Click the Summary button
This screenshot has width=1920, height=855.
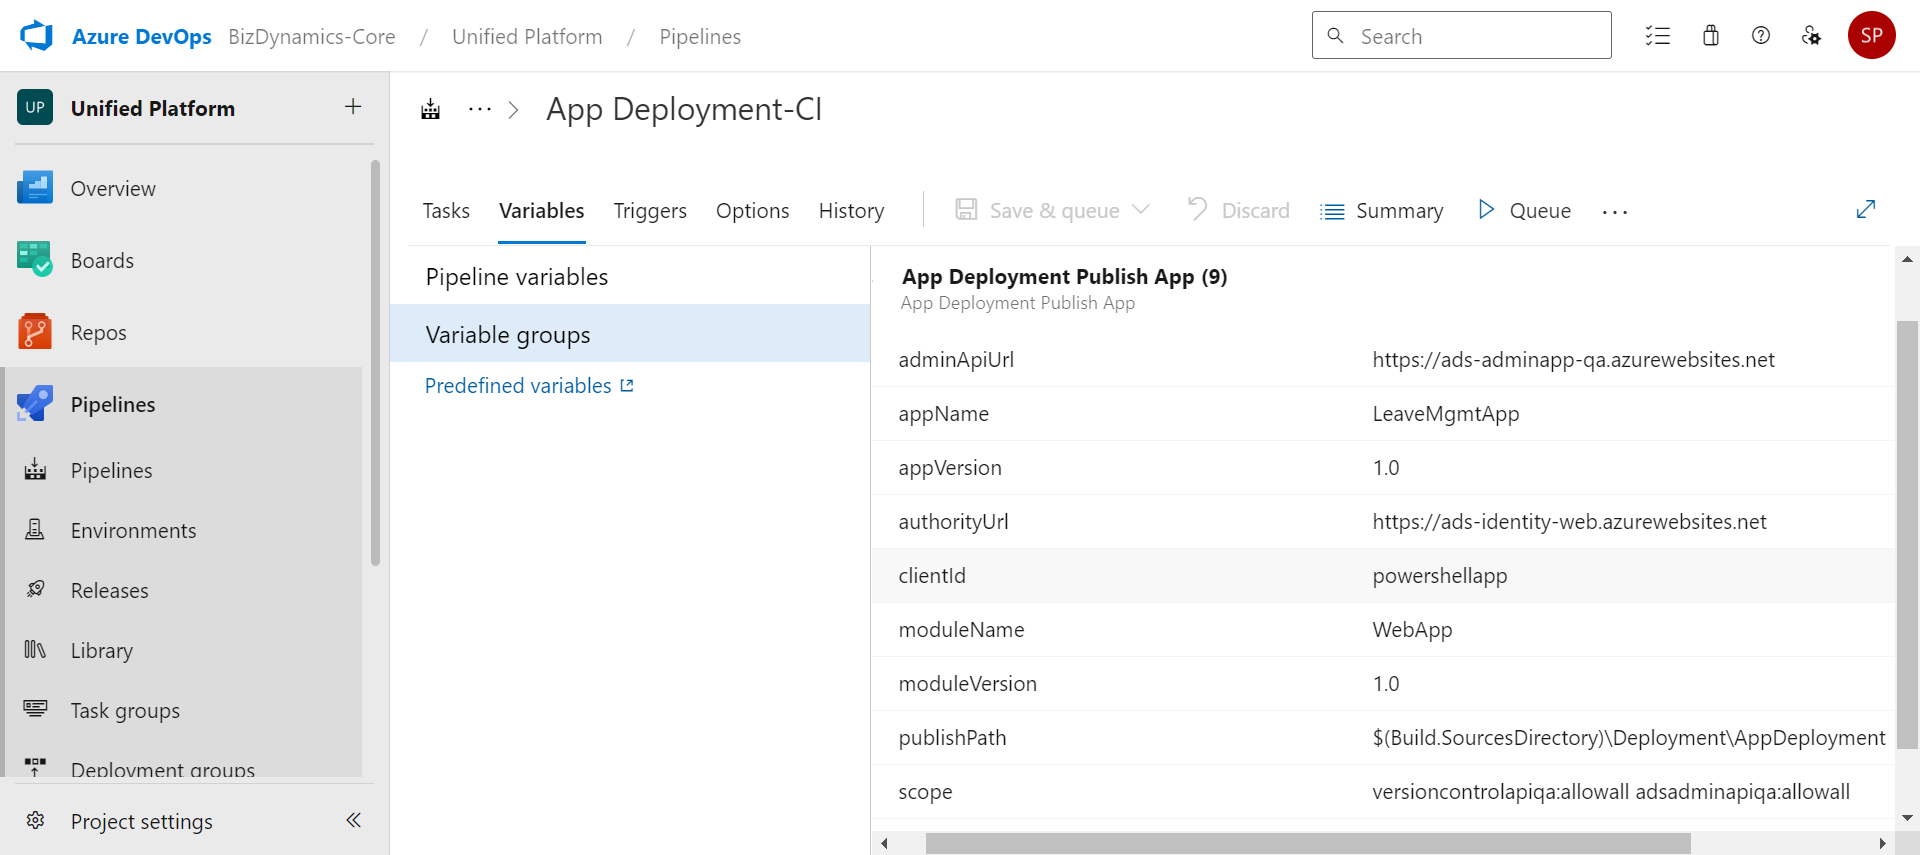pyautogui.click(x=1382, y=211)
